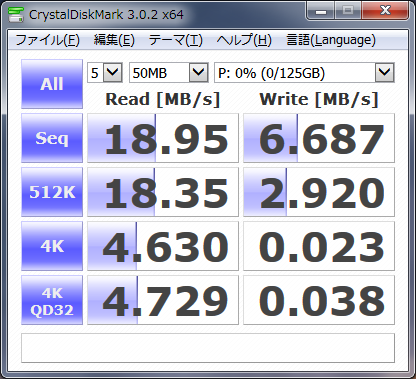This screenshot has height=379, width=416.
Task: Select the 4K write value 0.023
Action: point(319,246)
